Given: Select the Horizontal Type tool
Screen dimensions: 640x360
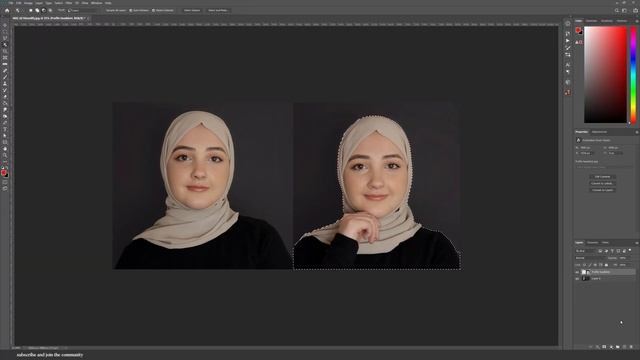Looking at the screenshot, I should coord(5,129).
